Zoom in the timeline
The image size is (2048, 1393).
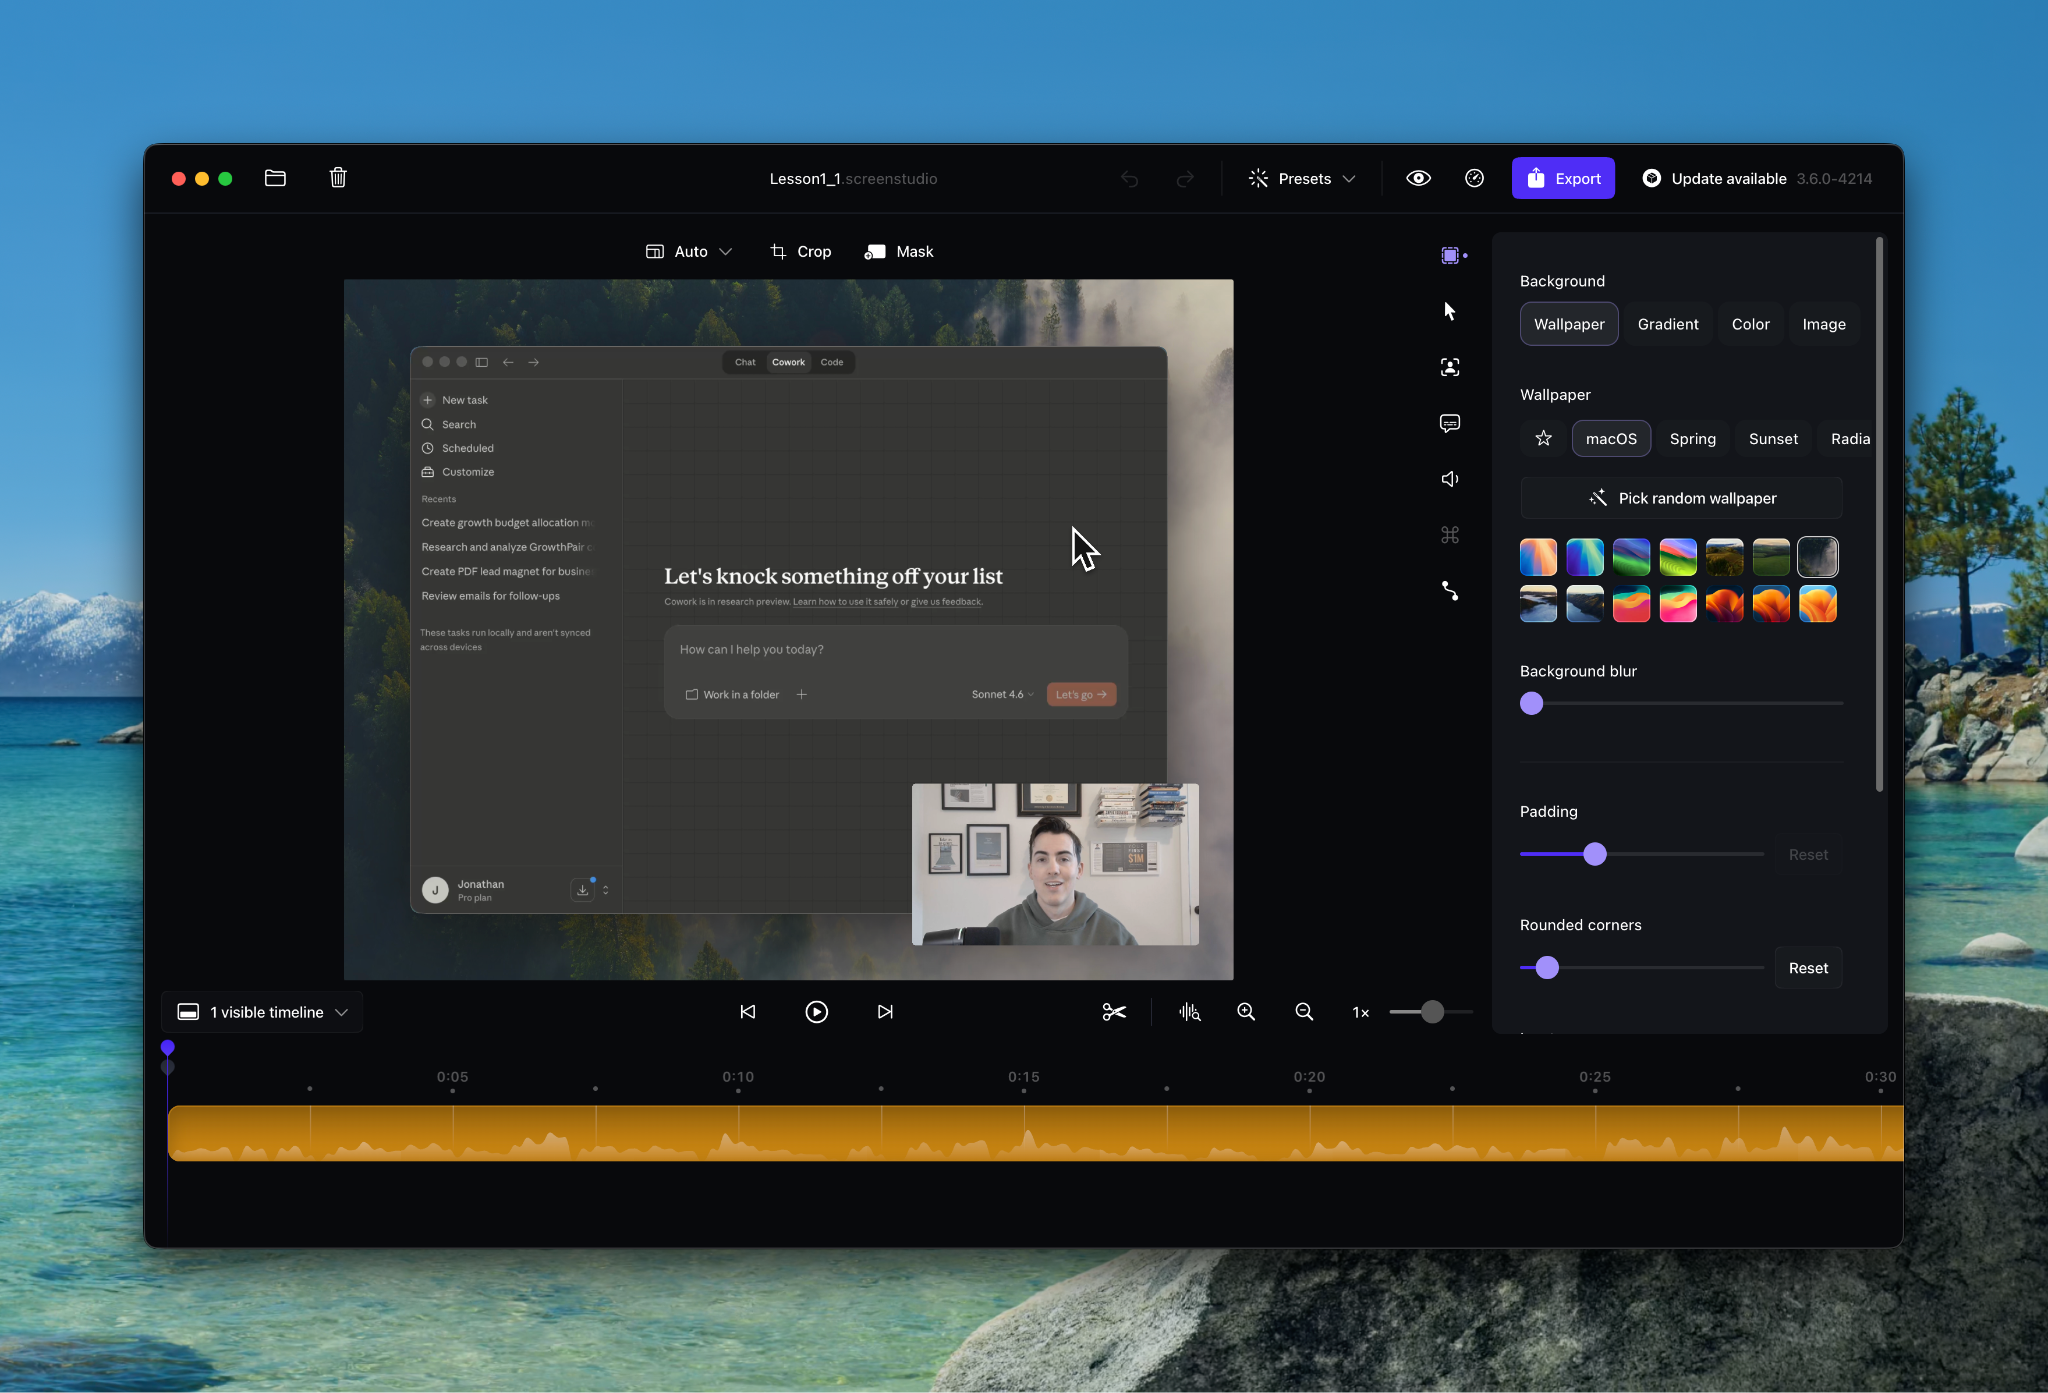(x=1246, y=1012)
